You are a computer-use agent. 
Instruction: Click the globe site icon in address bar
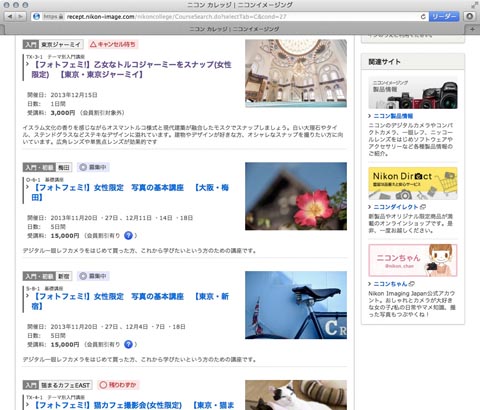pyautogui.click(x=37, y=16)
